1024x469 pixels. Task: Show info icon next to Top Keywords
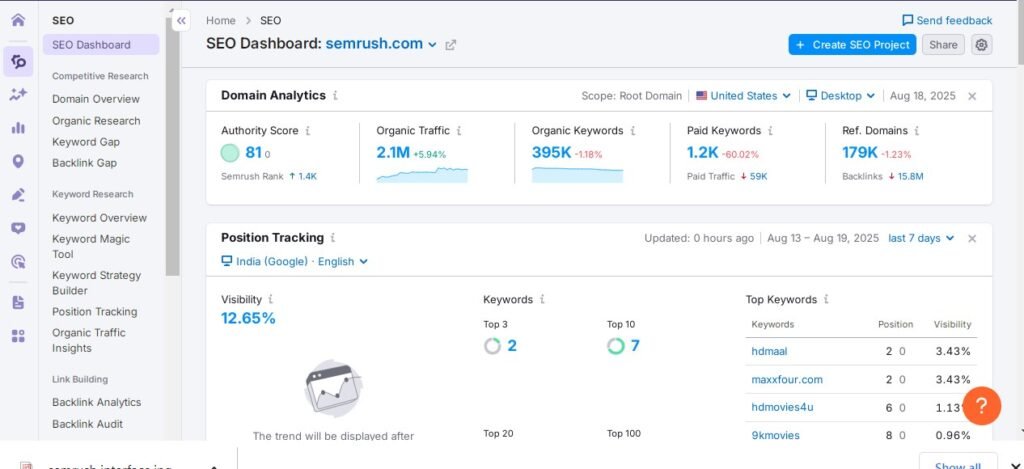tap(826, 299)
